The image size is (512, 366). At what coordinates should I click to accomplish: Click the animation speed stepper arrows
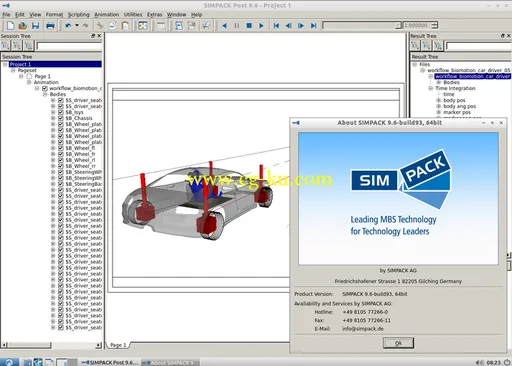click(x=434, y=25)
